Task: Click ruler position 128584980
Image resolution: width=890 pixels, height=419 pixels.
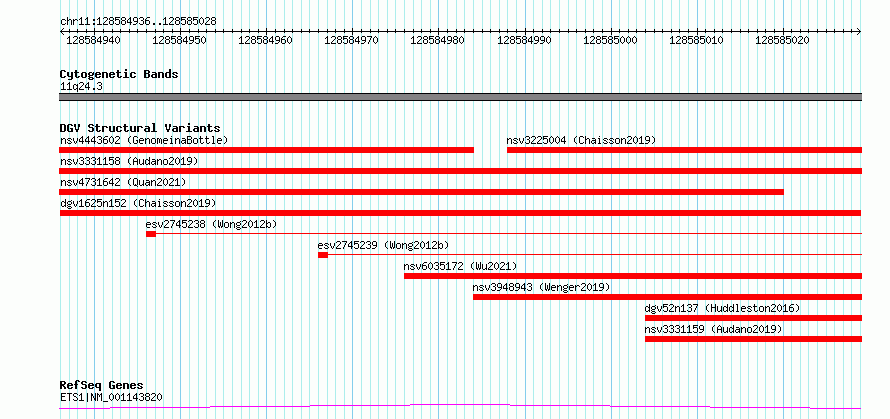Action: tap(438, 40)
